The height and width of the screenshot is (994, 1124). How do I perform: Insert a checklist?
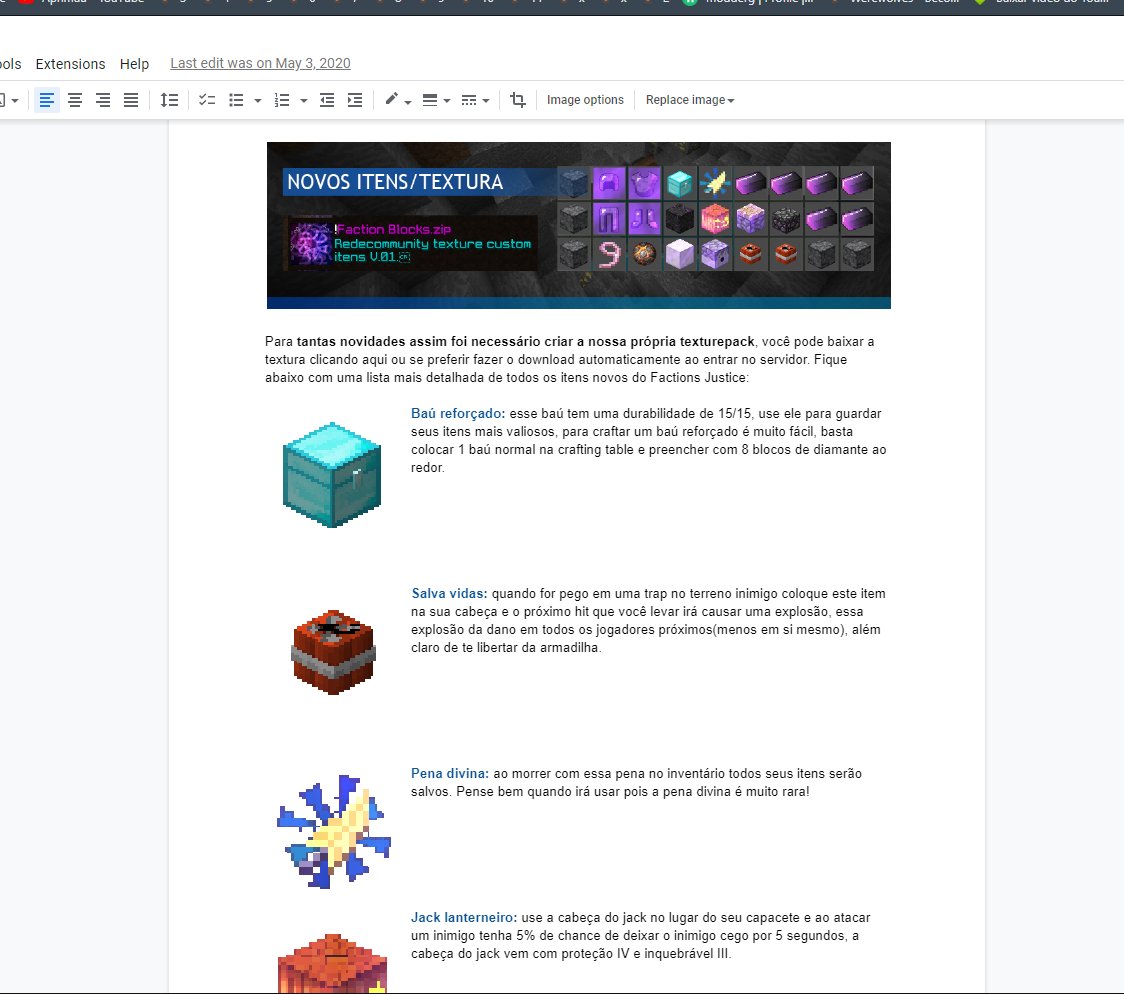(x=207, y=100)
